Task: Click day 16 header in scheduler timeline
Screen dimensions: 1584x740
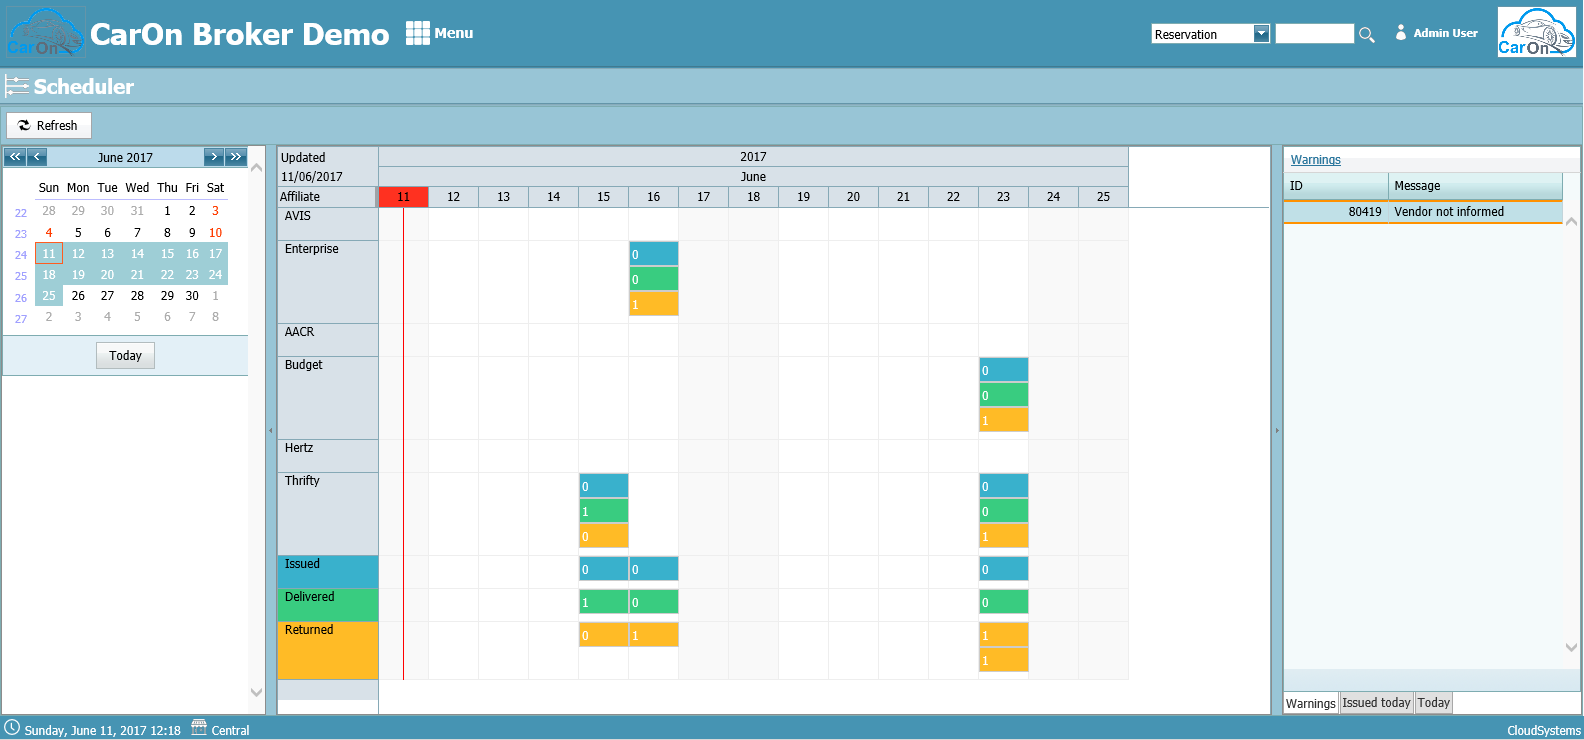Action: click(653, 197)
